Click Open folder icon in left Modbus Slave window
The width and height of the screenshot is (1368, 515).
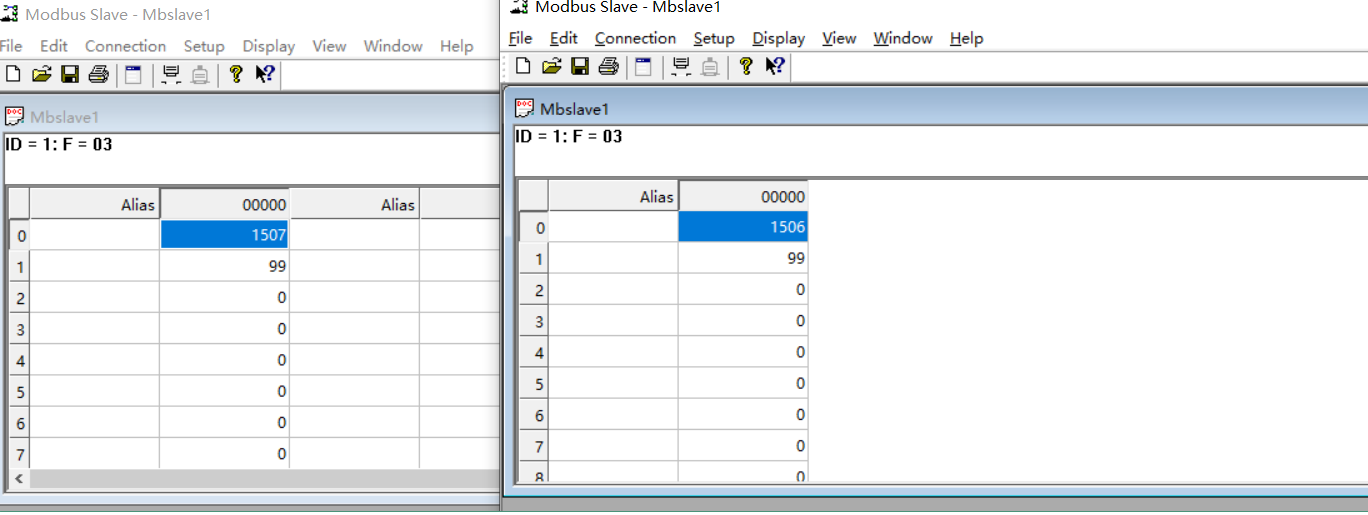click(x=41, y=74)
